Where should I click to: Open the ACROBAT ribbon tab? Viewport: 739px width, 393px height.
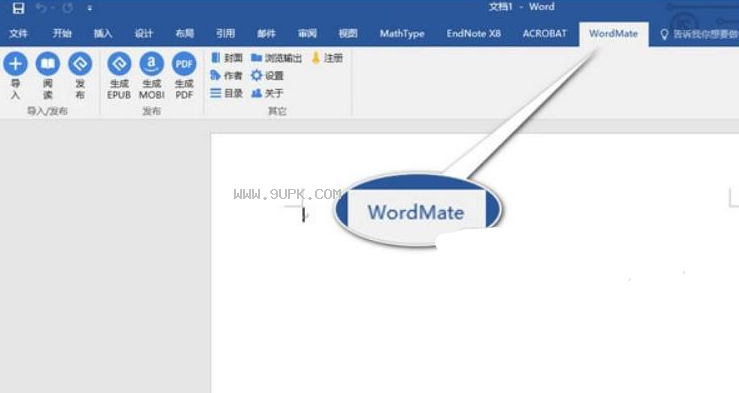(545, 33)
